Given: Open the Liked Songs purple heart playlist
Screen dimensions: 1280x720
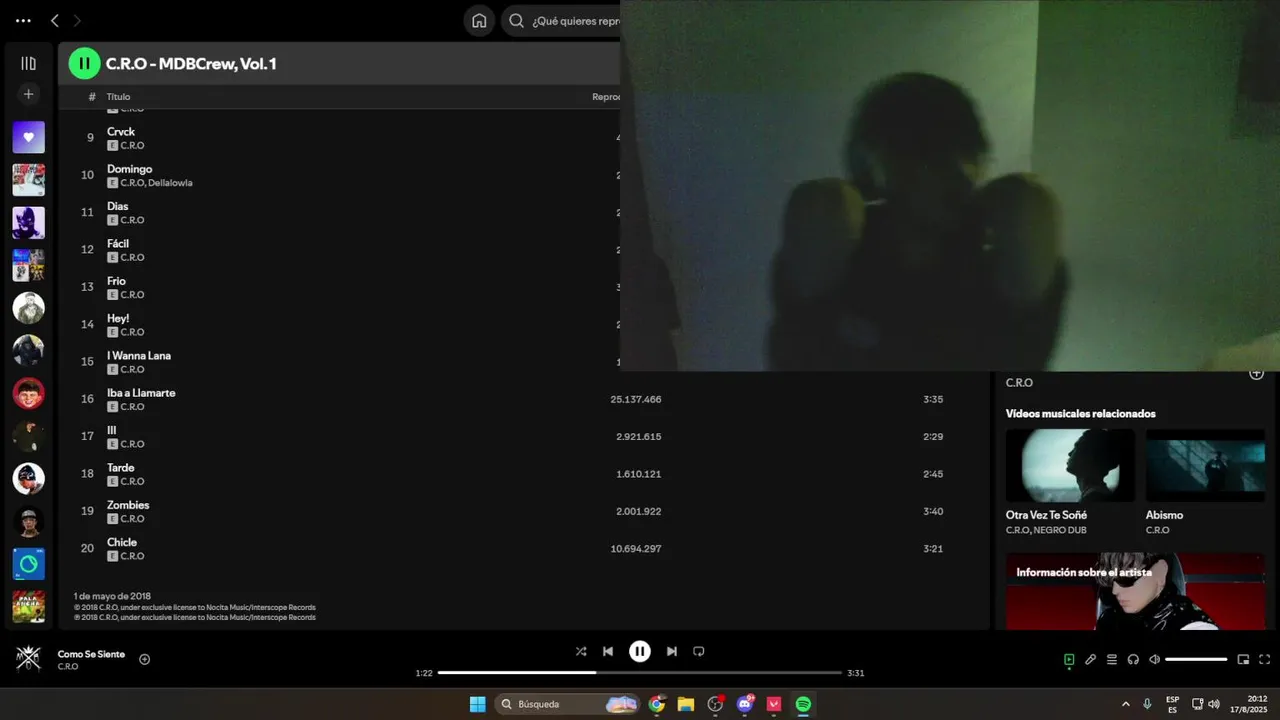Looking at the screenshot, I should [x=28, y=137].
